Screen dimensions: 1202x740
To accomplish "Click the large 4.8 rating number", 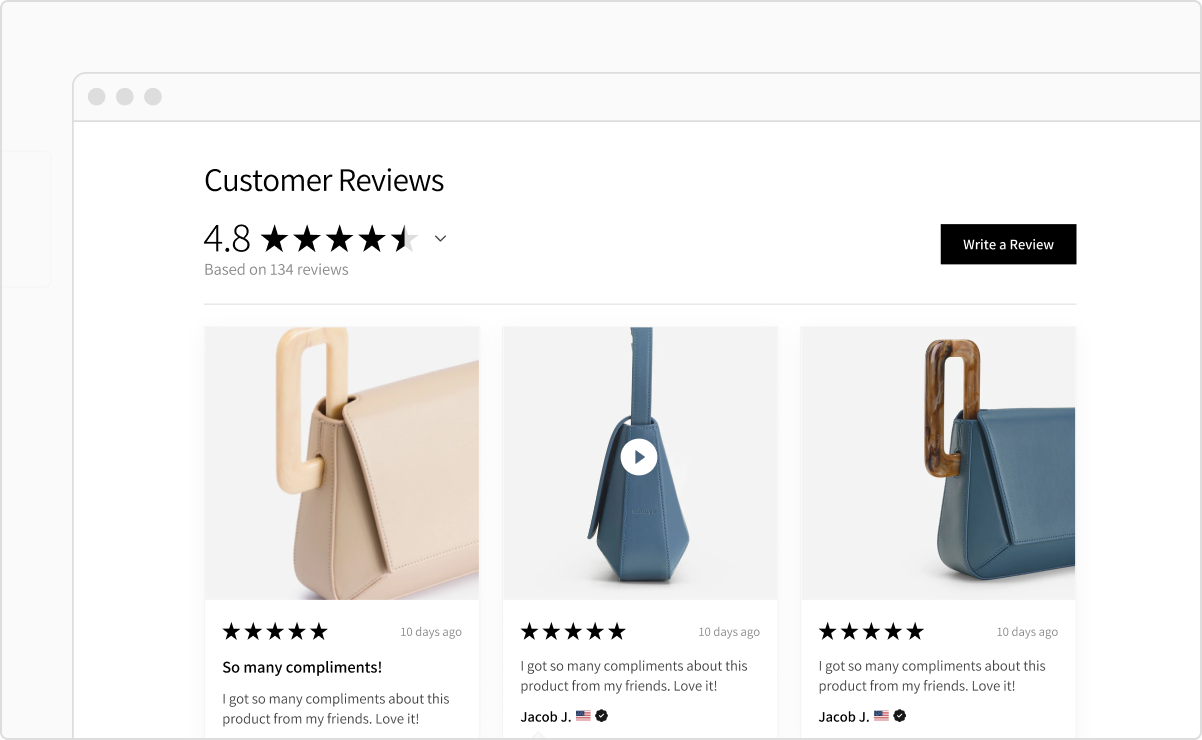I will point(225,238).
